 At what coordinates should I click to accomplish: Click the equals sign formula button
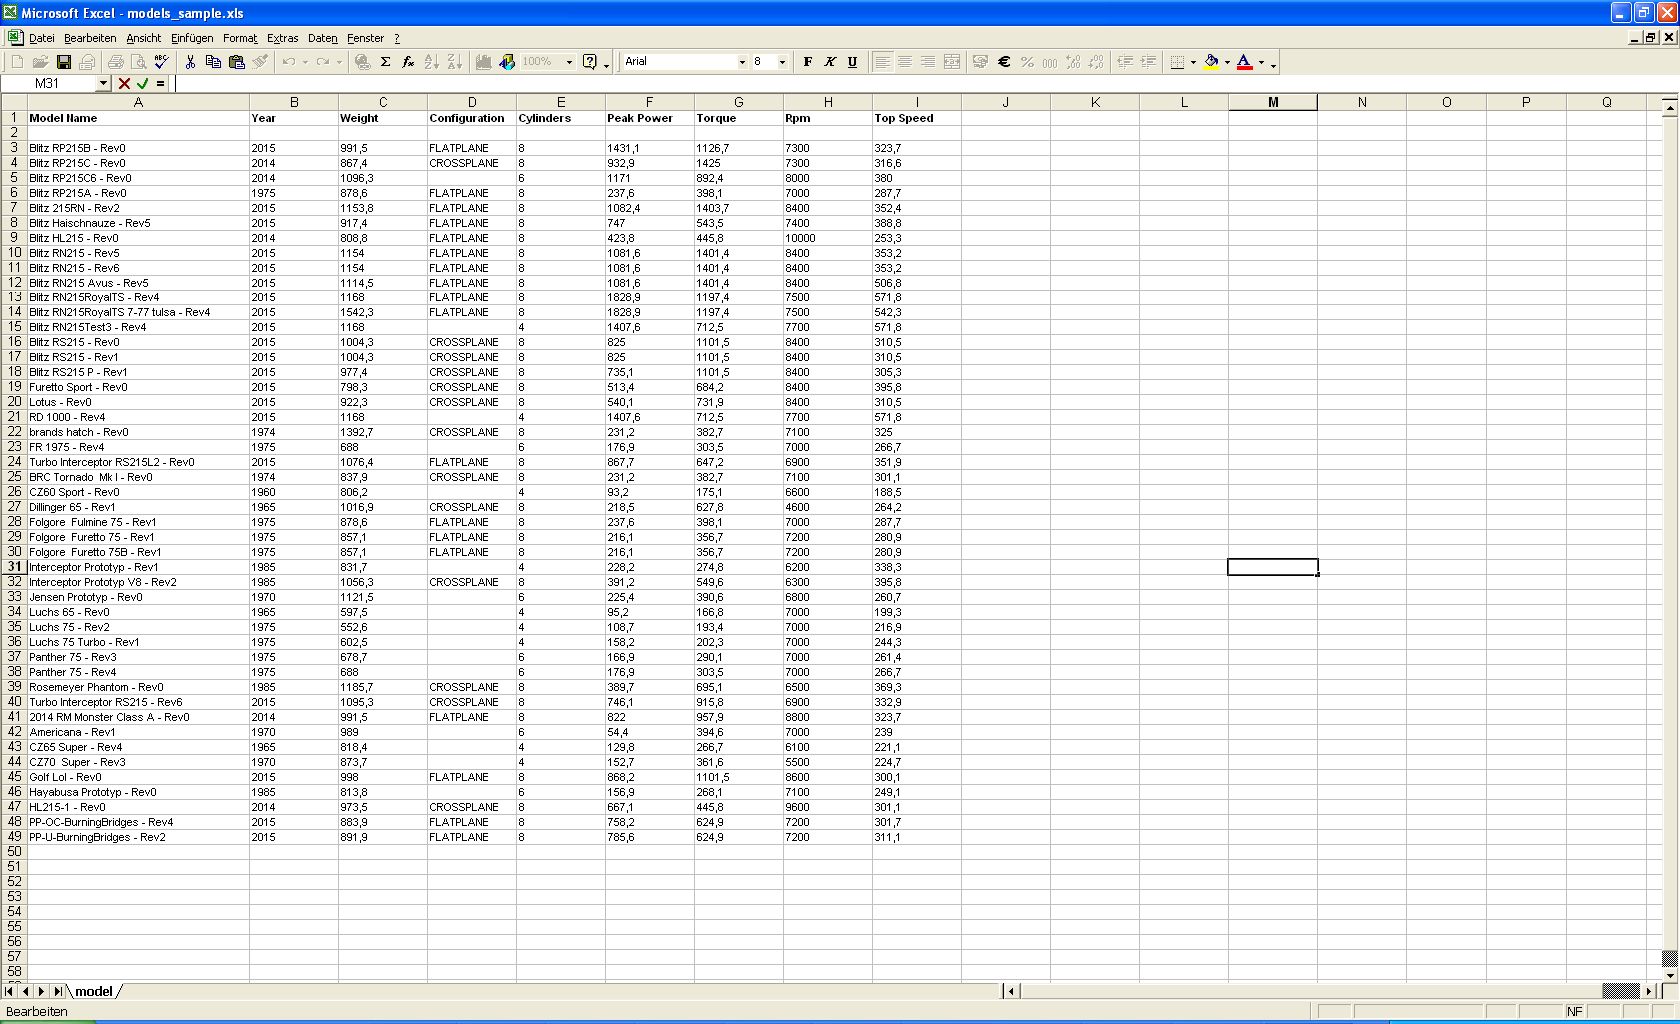tap(160, 84)
